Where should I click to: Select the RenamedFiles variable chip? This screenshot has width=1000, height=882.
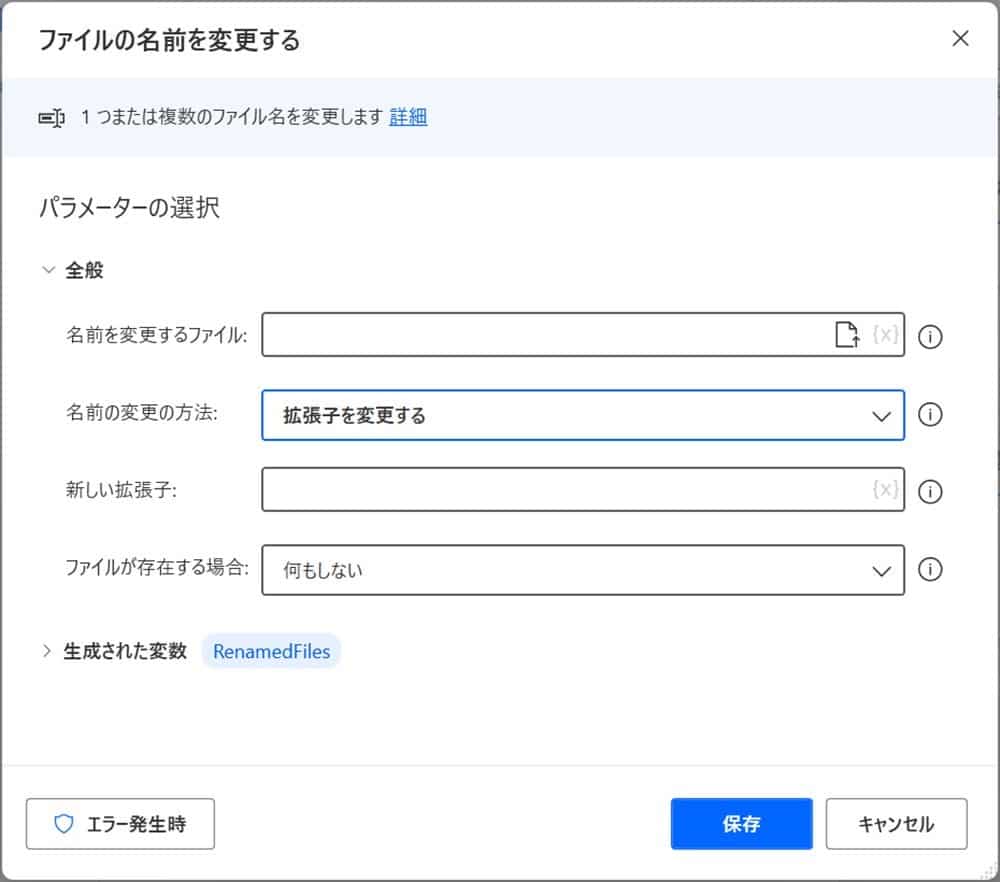tap(271, 651)
